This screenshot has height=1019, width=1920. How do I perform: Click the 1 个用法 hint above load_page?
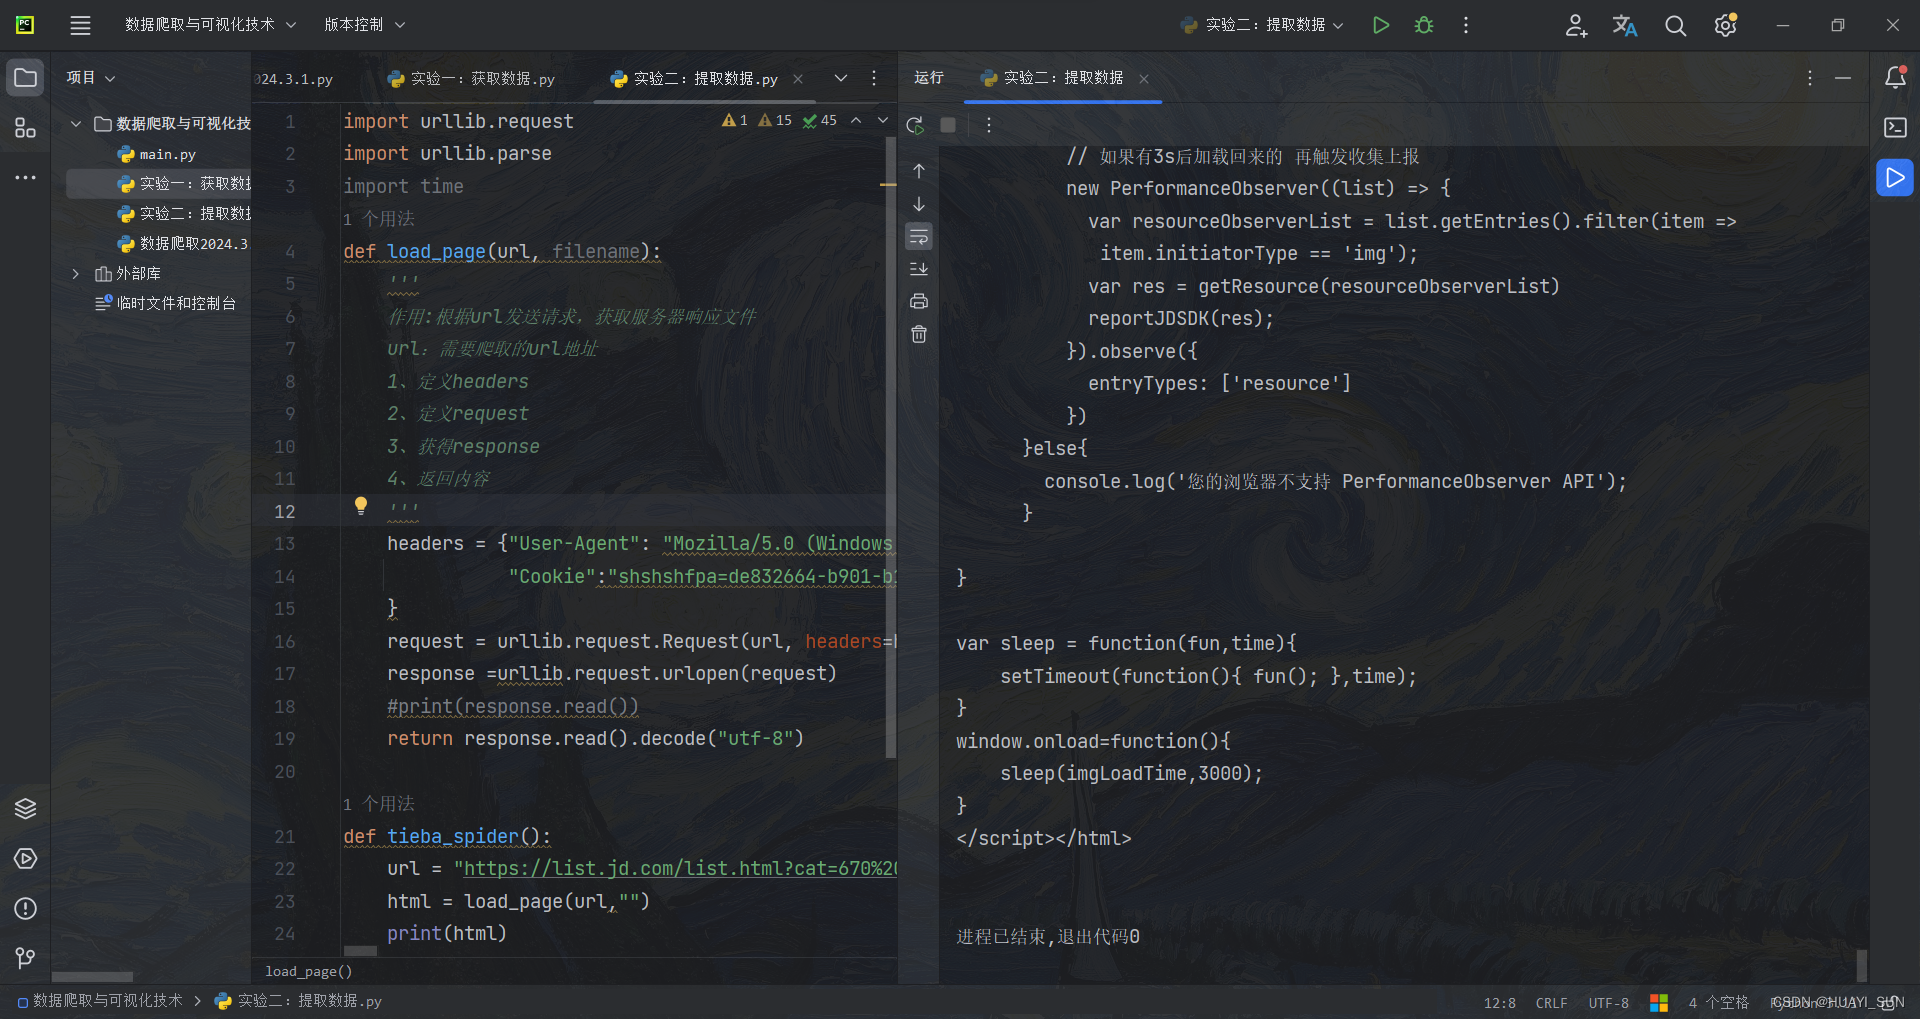point(378,219)
